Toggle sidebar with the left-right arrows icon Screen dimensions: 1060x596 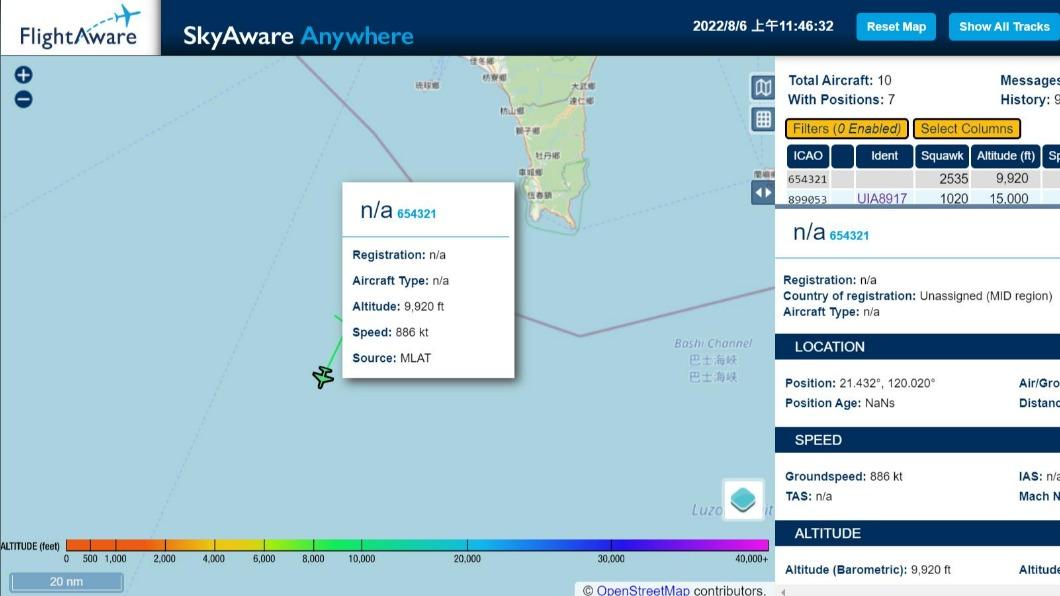[763, 193]
